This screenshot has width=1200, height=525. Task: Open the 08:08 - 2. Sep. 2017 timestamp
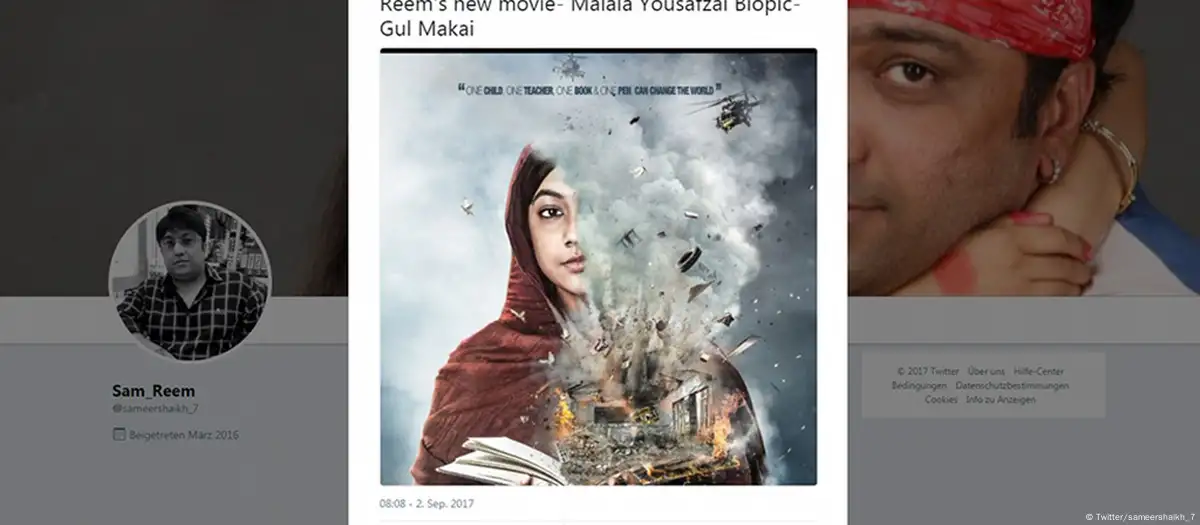coord(428,503)
